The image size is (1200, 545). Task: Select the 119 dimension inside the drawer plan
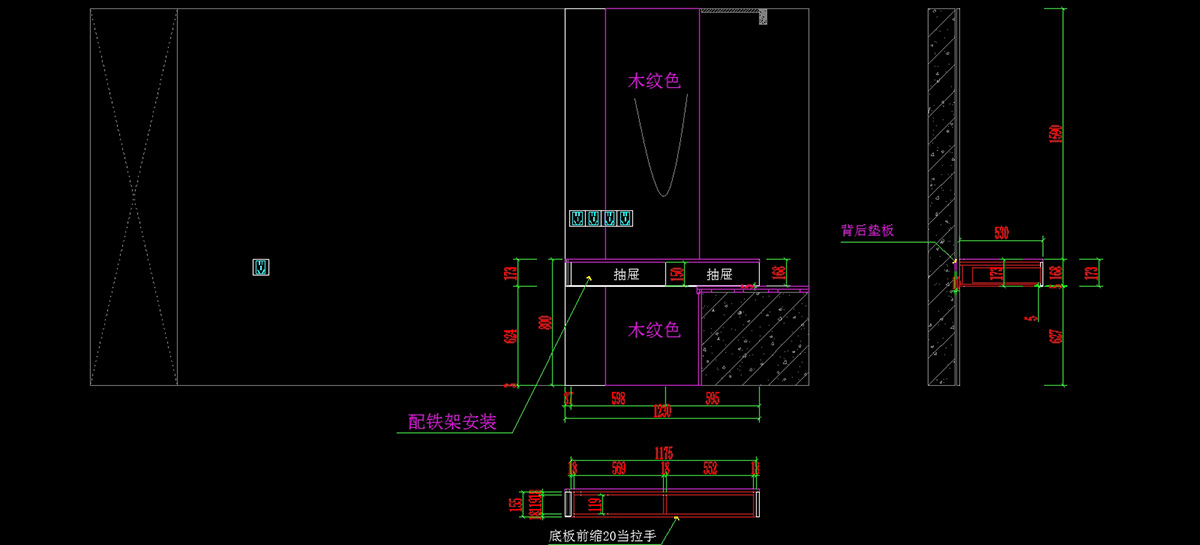pyautogui.click(x=594, y=503)
